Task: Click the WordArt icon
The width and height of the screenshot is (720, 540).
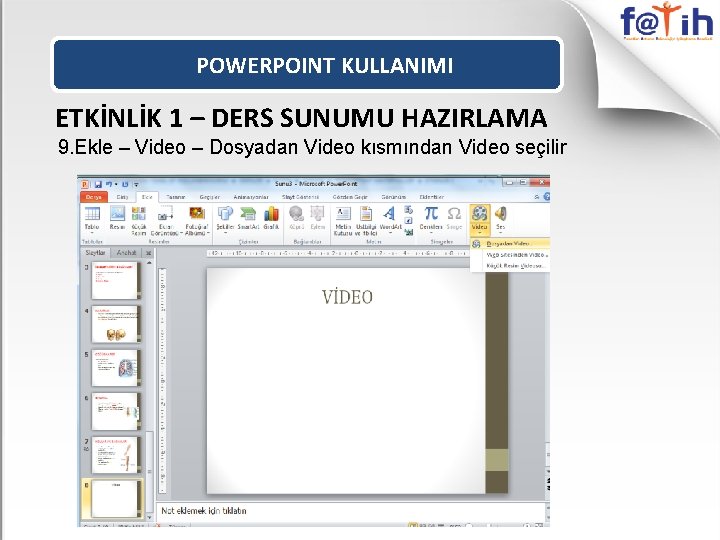Action: [390, 214]
